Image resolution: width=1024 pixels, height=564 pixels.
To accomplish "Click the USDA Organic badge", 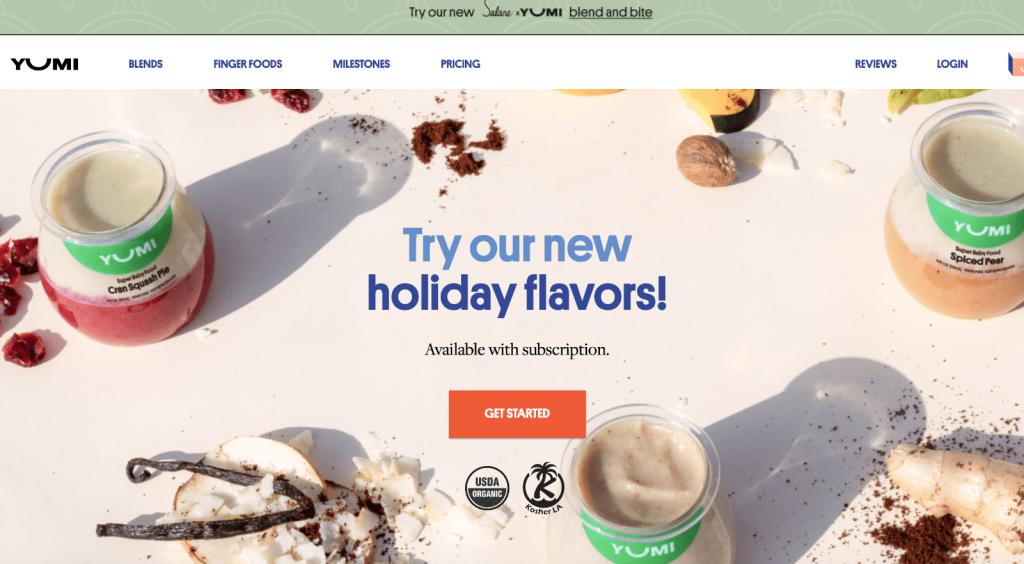I will [x=487, y=488].
